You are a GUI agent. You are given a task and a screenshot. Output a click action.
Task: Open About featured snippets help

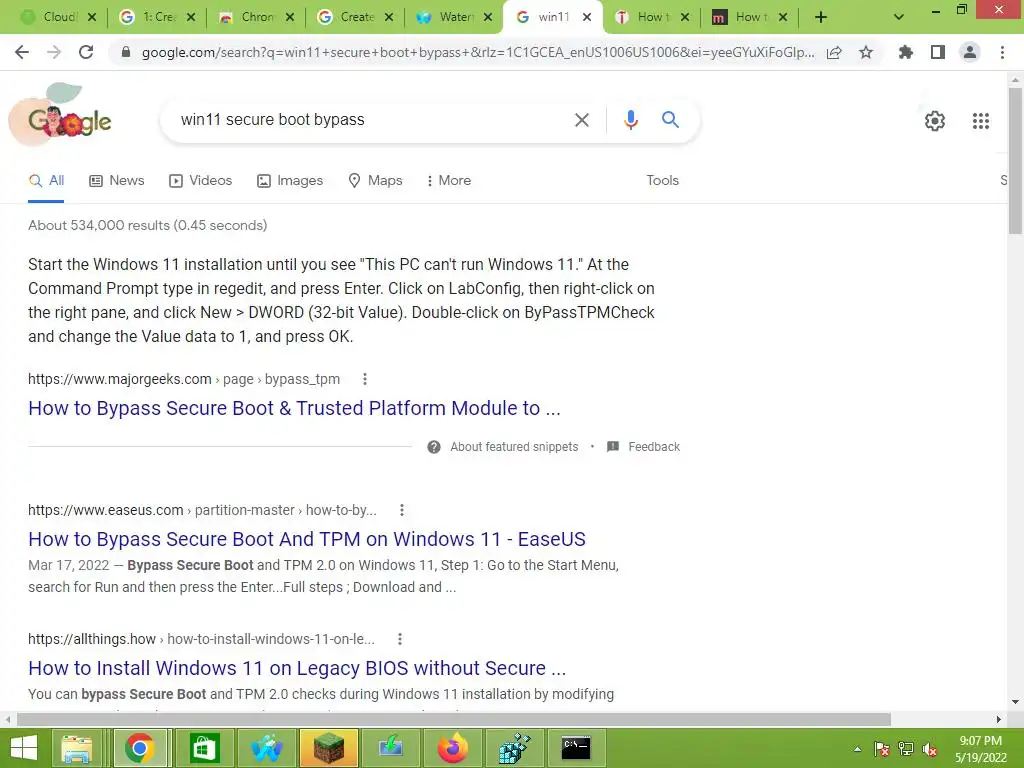503,447
